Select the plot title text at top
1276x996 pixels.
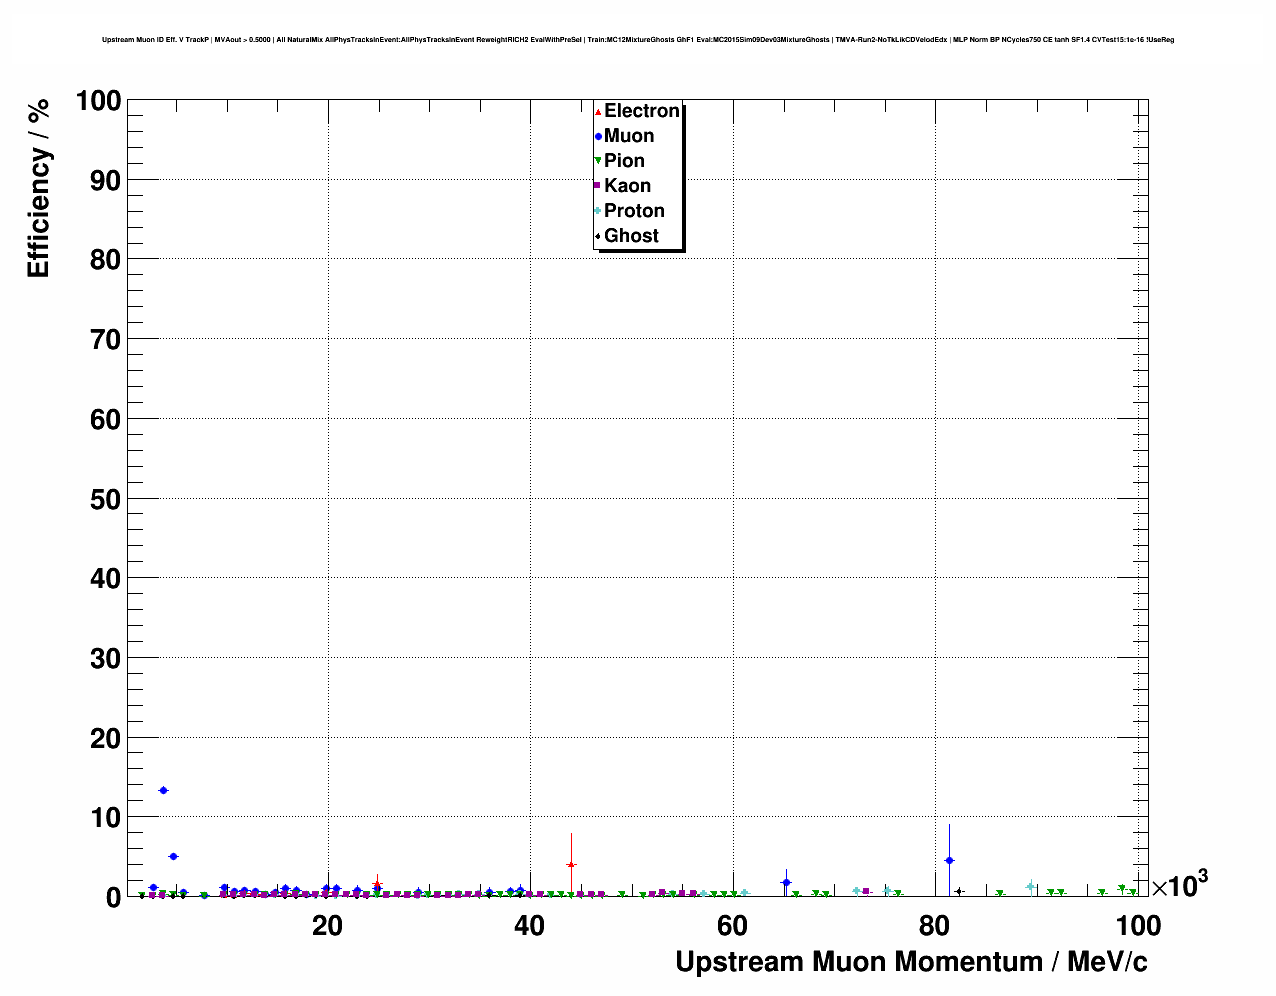[638, 40]
